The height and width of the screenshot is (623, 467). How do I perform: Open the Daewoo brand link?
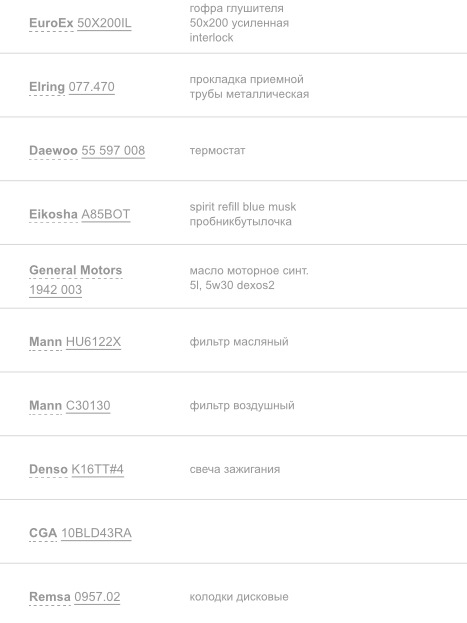53,151
